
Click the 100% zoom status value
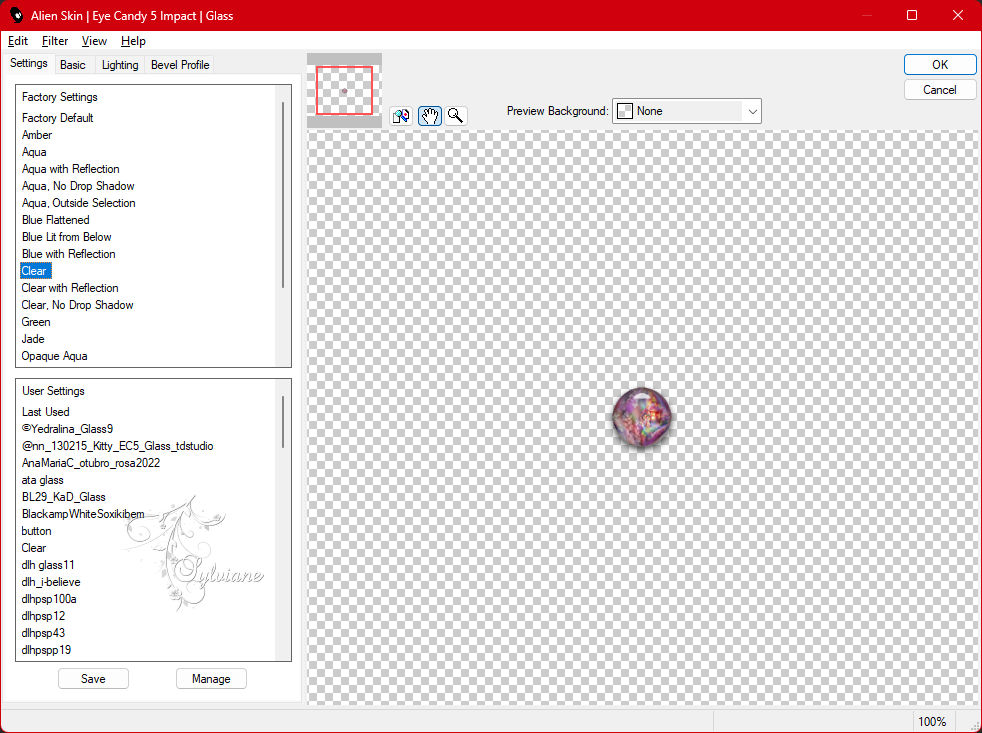pos(932,722)
